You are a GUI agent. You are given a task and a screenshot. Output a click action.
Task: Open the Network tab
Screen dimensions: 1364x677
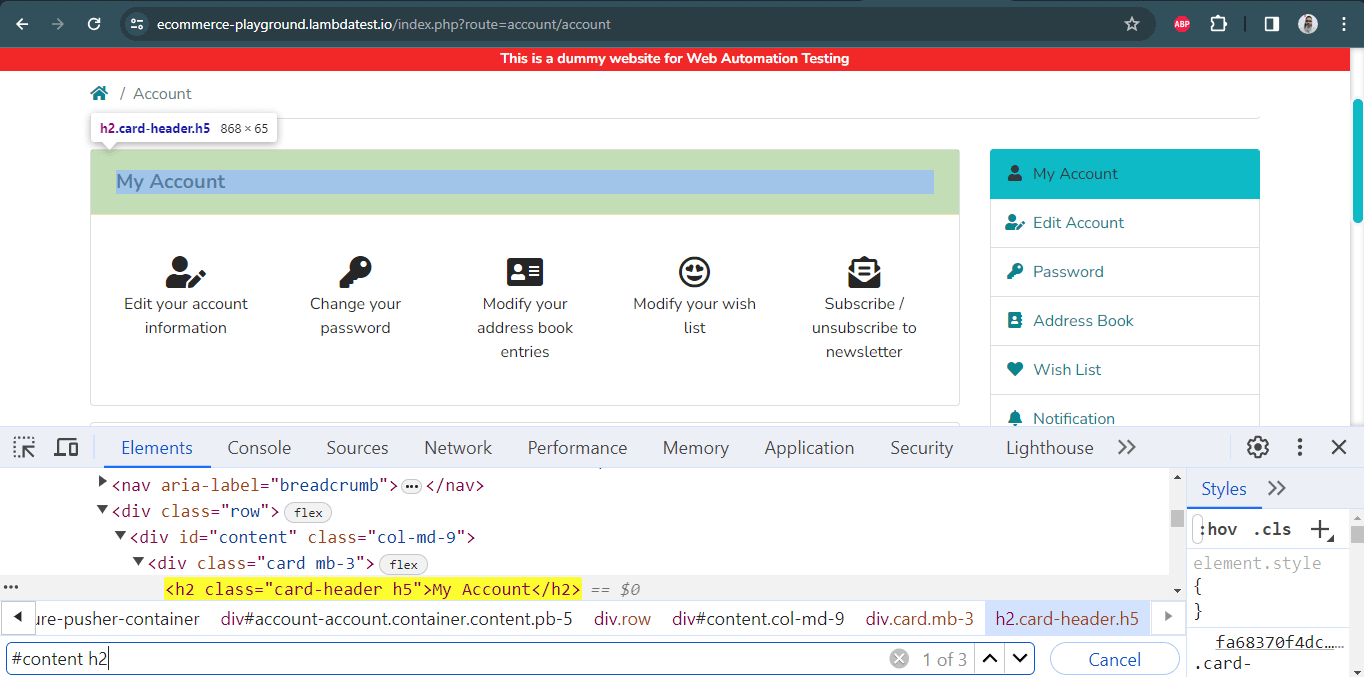coord(458,448)
